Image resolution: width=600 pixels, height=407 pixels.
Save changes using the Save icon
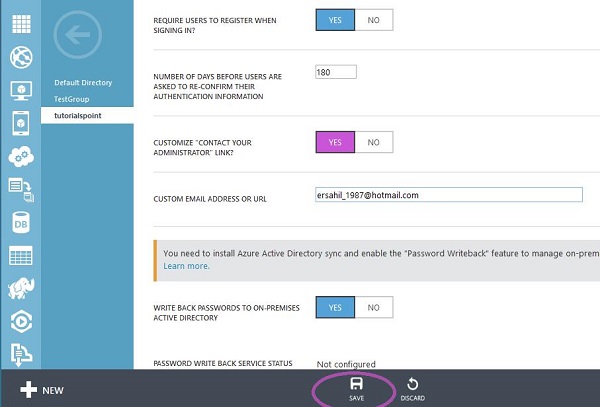357,389
